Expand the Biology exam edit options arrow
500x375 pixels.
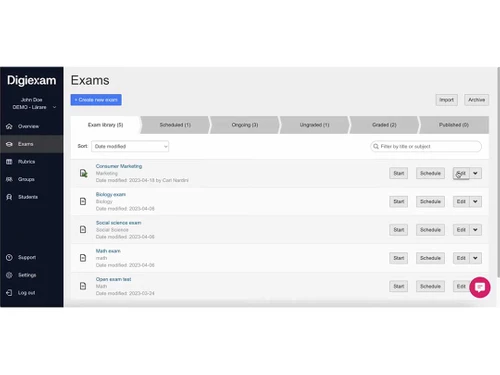(x=475, y=201)
